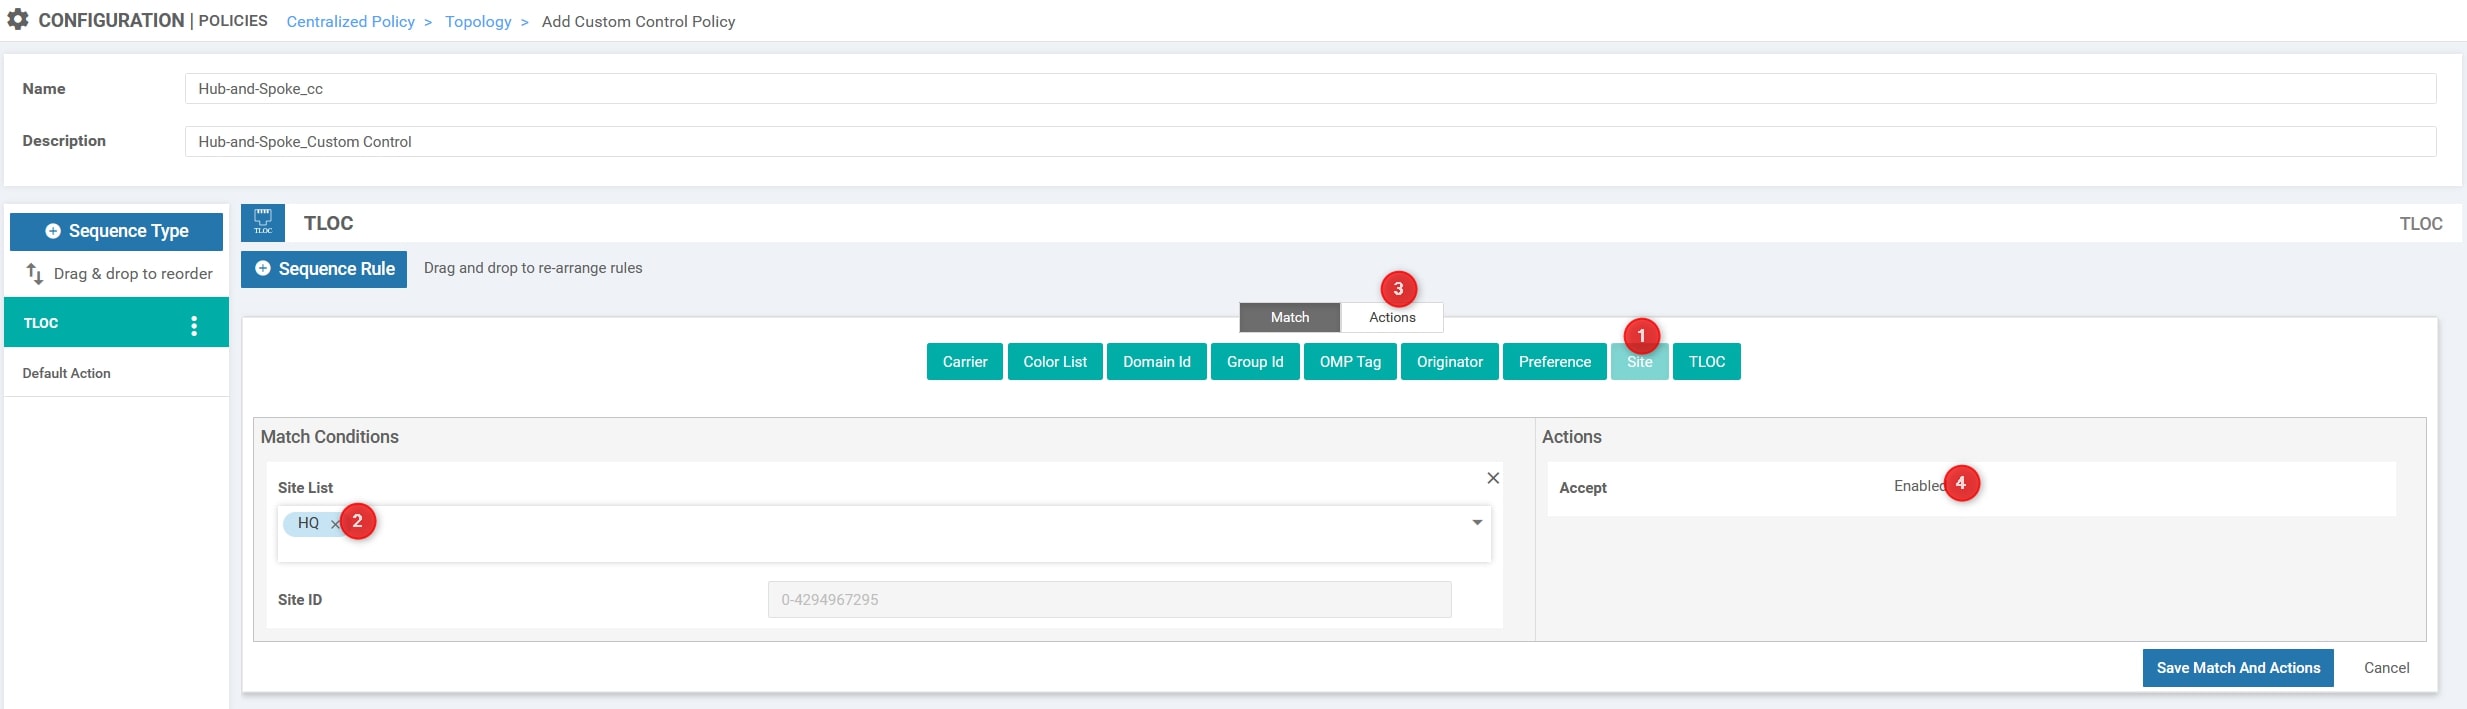Cancel the match and actions edit
The width and height of the screenshot is (2467, 709).
[x=2386, y=668]
